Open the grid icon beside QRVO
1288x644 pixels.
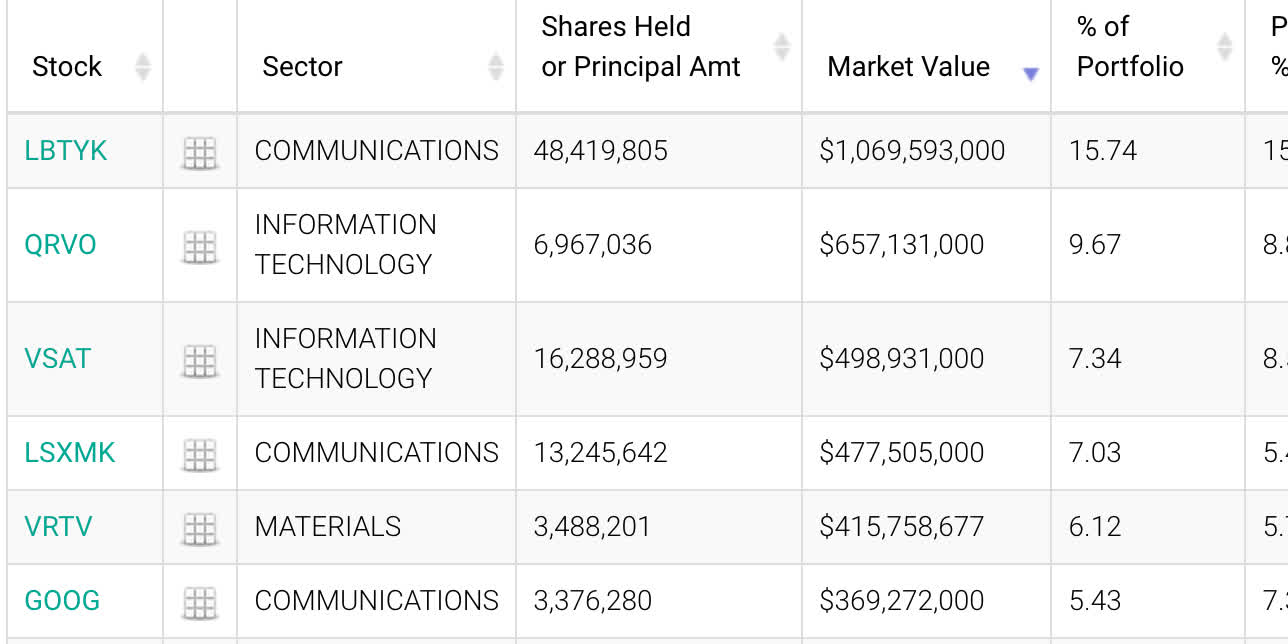[x=200, y=246]
